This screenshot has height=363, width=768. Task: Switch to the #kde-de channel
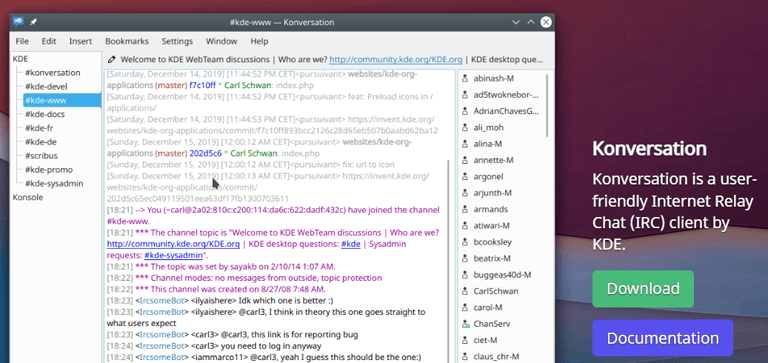click(40, 142)
